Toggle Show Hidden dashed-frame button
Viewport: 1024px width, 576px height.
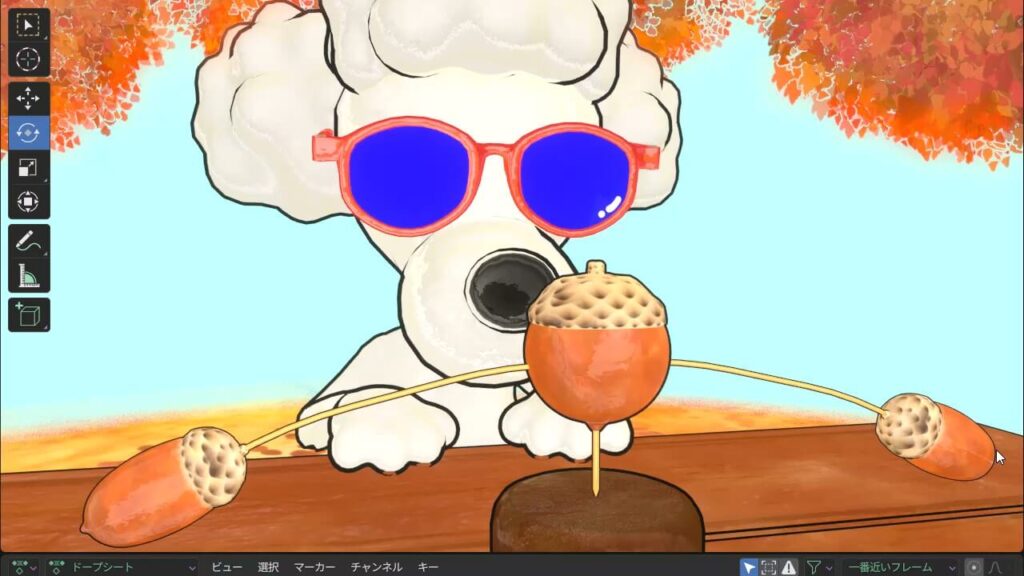pyautogui.click(x=769, y=567)
